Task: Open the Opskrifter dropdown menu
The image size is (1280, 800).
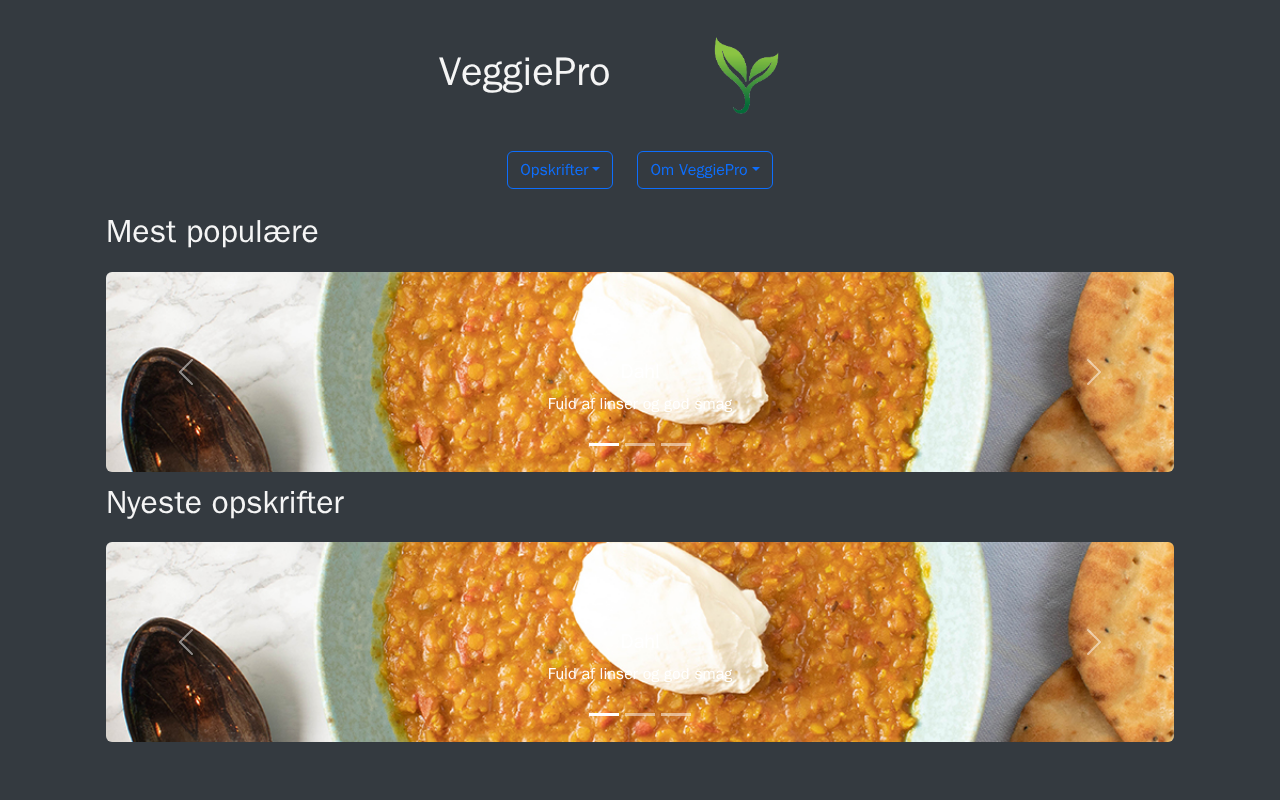Action: coord(560,170)
